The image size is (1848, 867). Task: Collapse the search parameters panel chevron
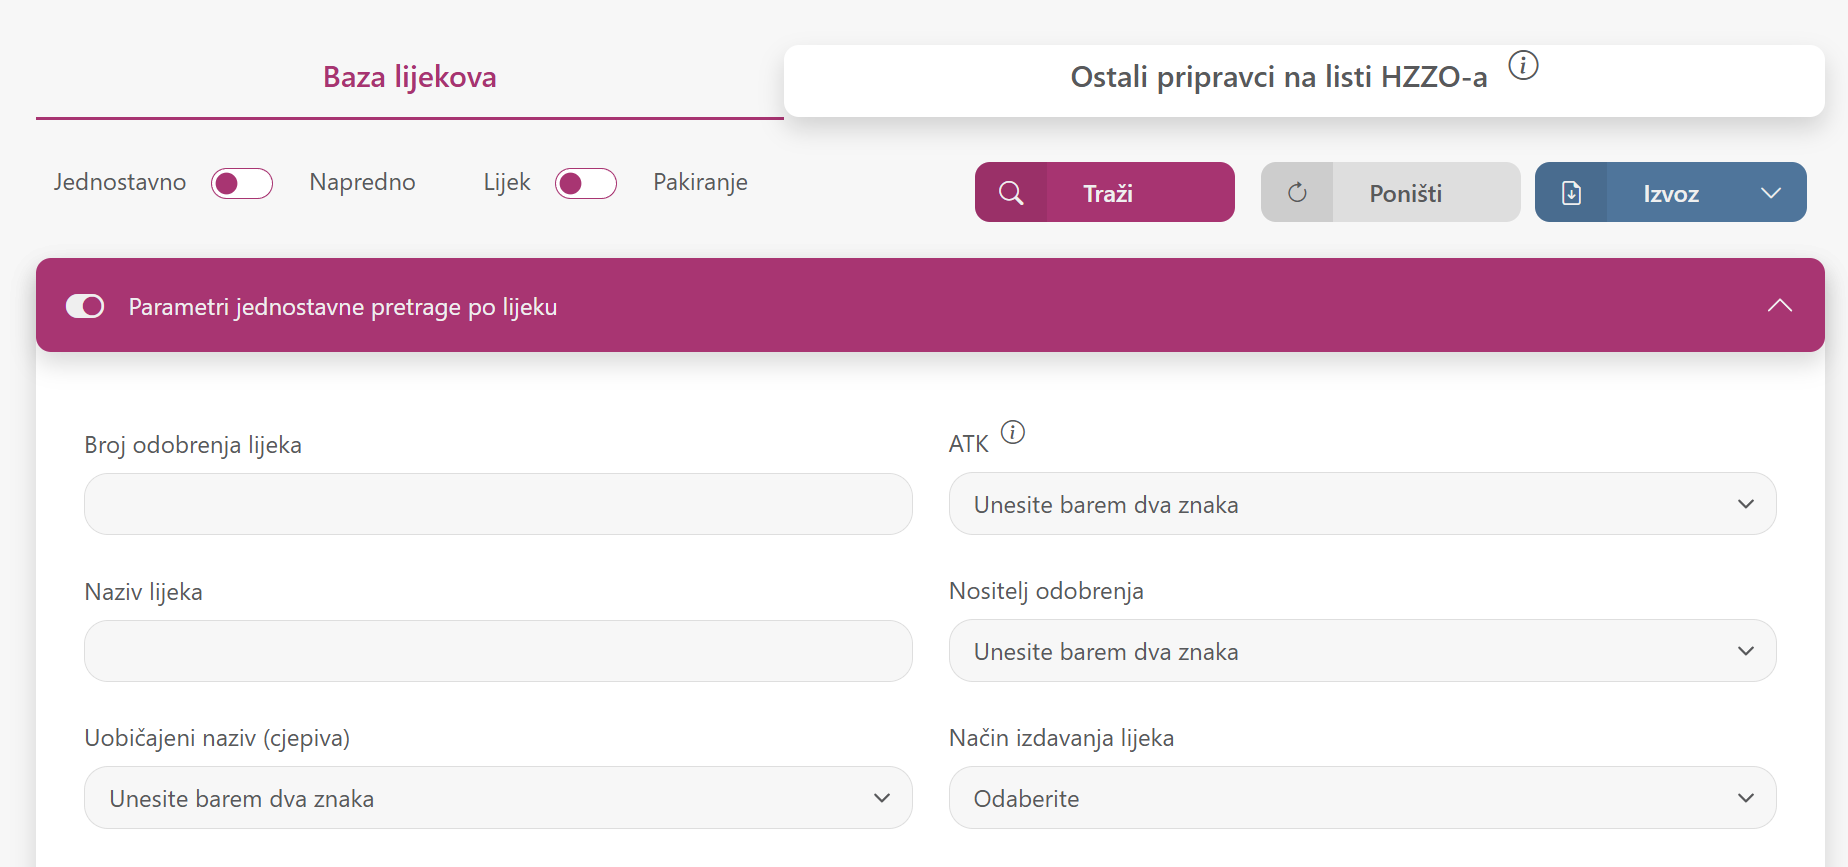tap(1779, 306)
